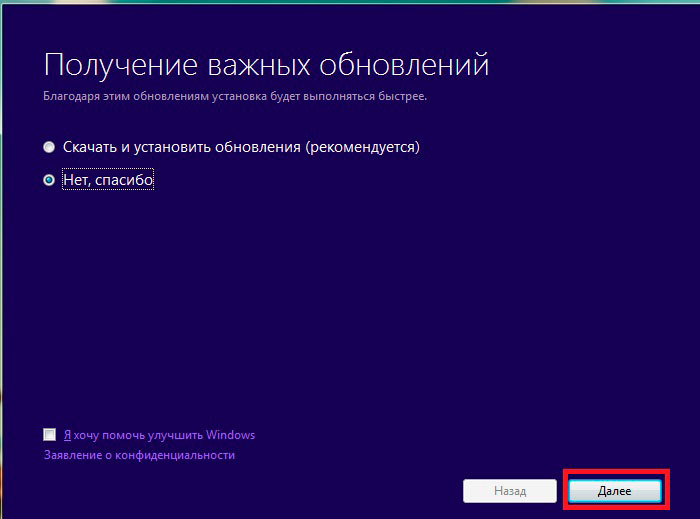Select the 'Нет, спасибо' radio option

click(49, 180)
